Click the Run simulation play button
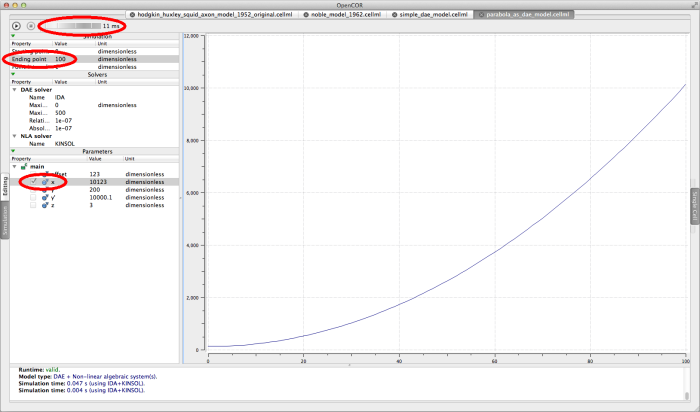 16,25
